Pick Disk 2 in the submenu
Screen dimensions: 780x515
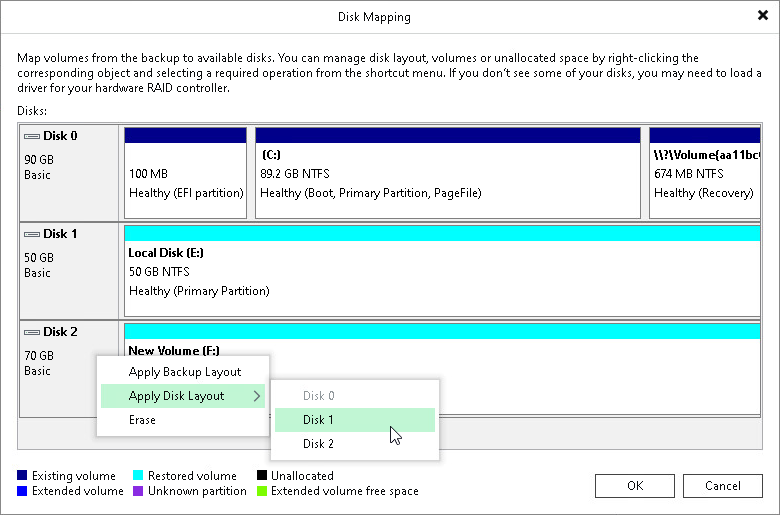[355, 443]
